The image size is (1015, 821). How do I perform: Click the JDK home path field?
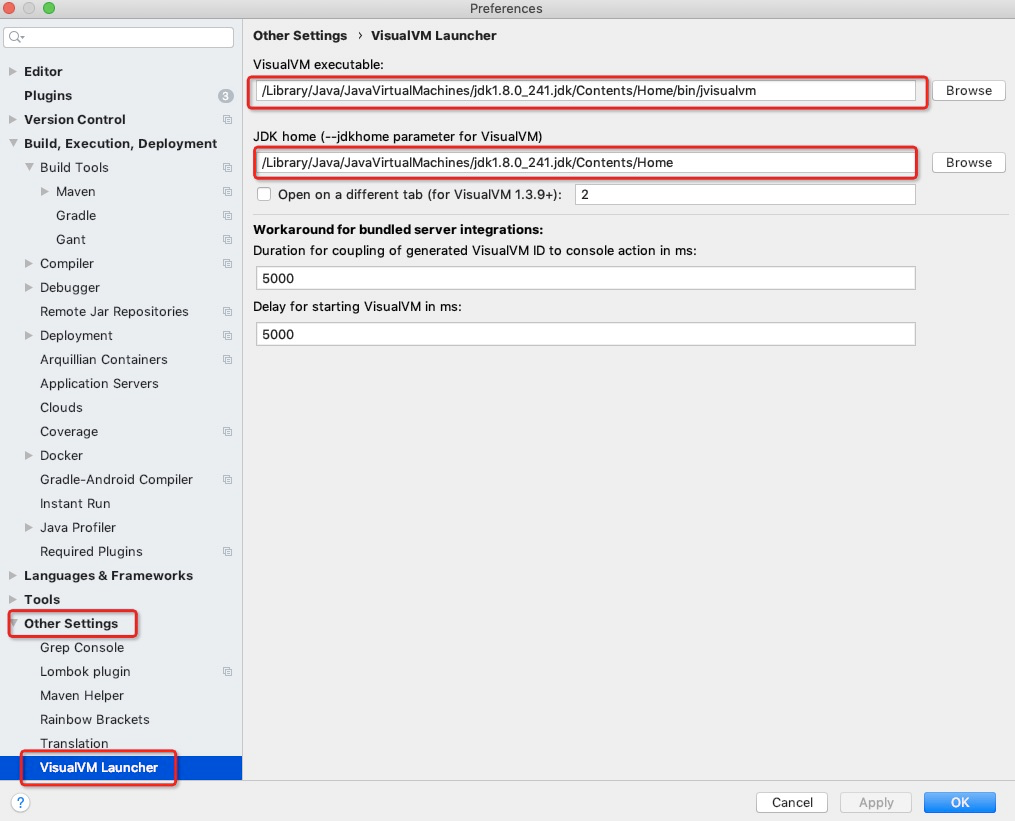click(x=586, y=163)
